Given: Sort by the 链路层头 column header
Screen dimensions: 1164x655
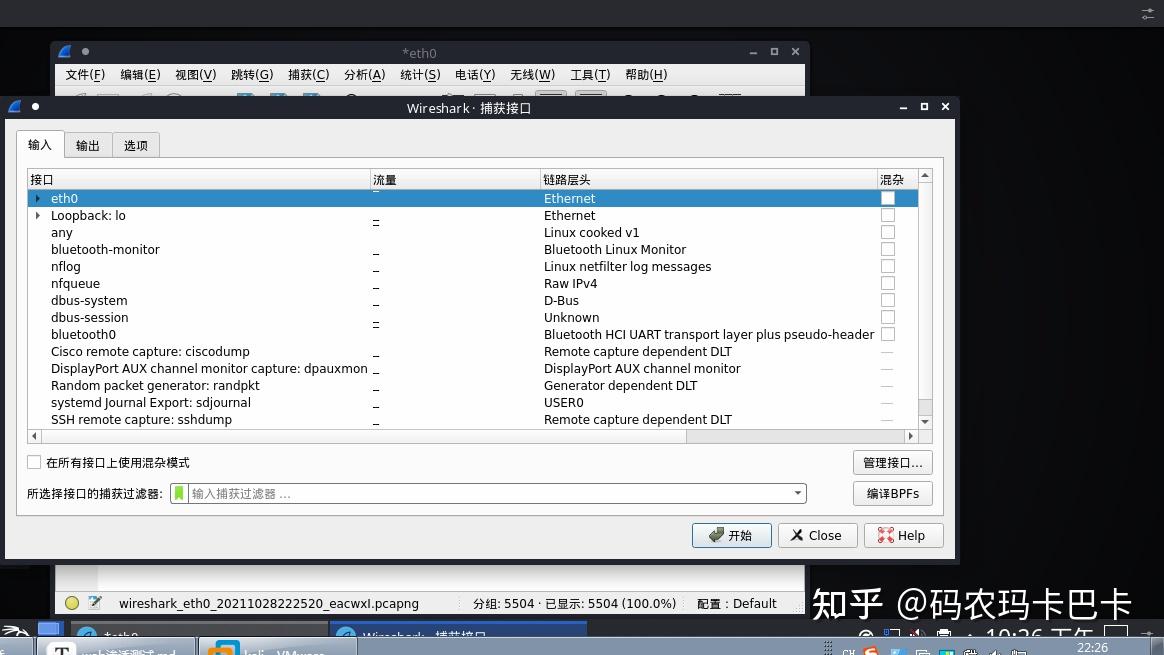Looking at the screenshot, I should click(x=708, y=180).
